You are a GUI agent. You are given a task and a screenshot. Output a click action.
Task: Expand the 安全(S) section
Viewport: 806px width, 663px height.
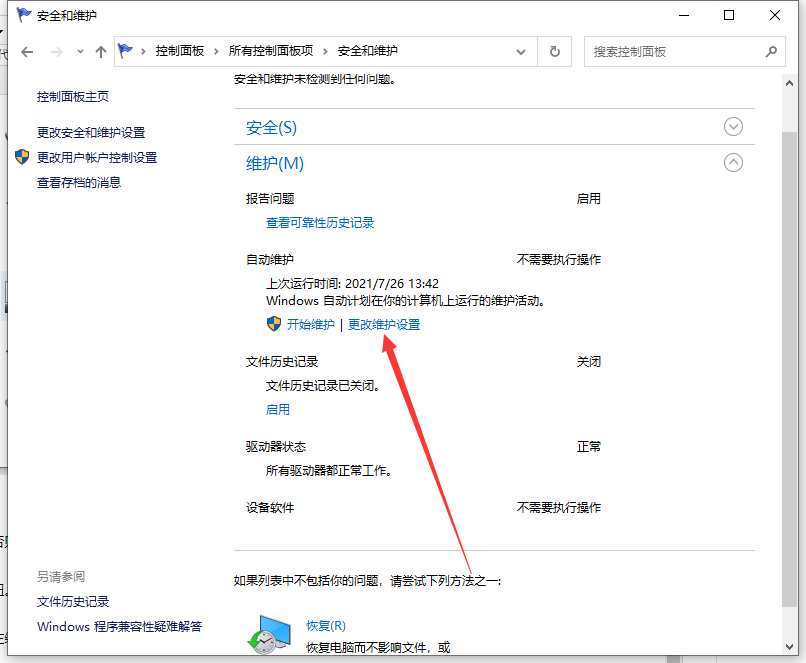click(x=733, y=126)
